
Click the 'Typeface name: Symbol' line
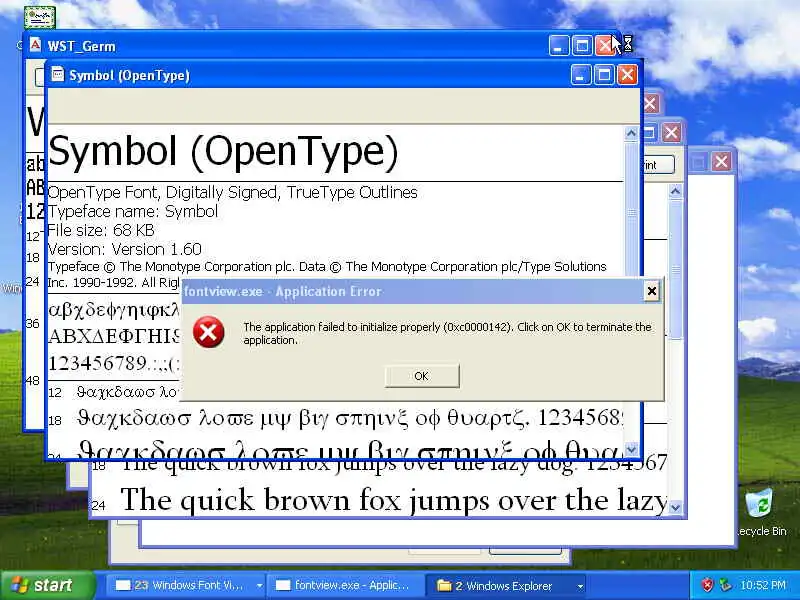pyautogui.click(x=133, y=211)
